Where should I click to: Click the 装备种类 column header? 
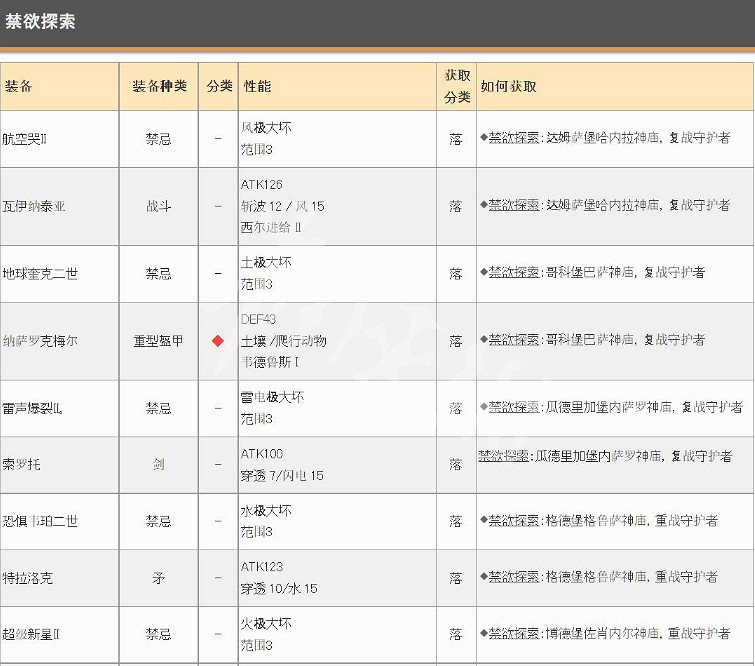[x=159, y=86]
